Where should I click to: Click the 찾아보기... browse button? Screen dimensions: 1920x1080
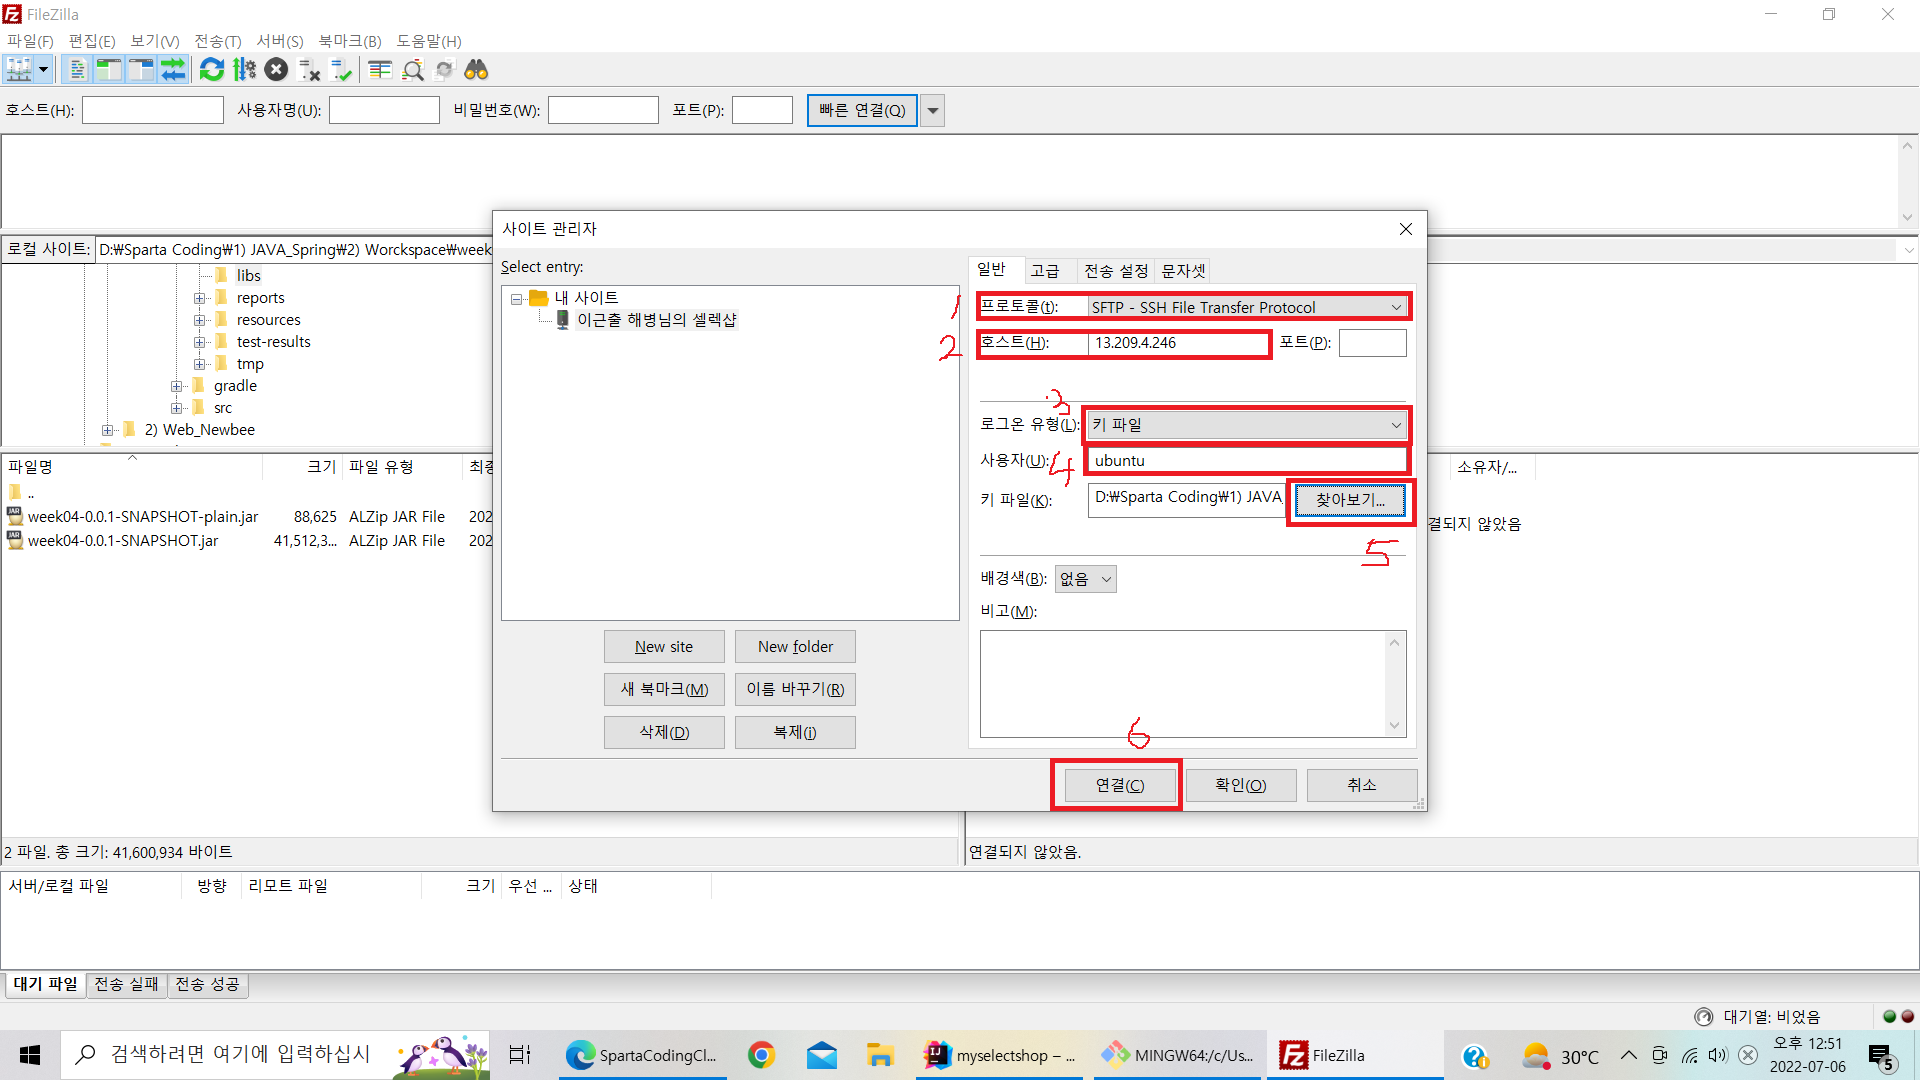click(1350, 500)
